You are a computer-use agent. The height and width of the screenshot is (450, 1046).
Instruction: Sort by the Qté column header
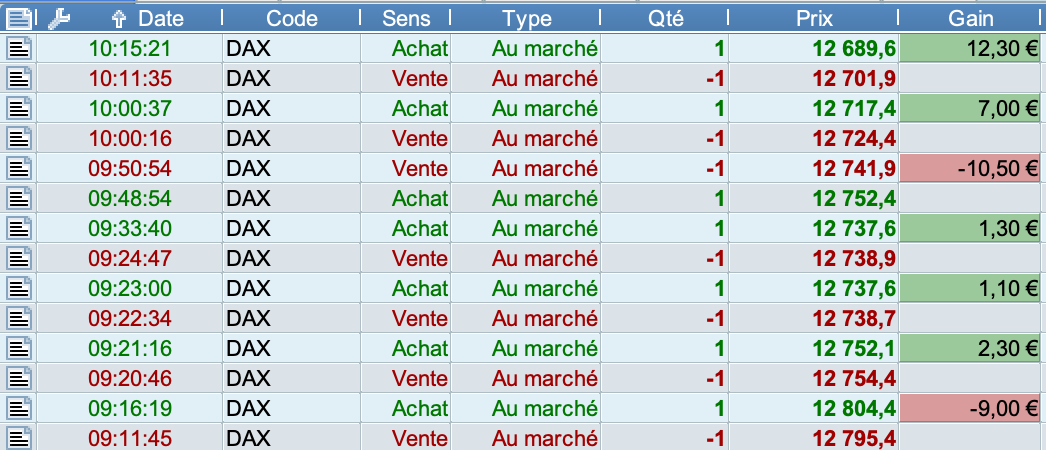tap(665, 18)
